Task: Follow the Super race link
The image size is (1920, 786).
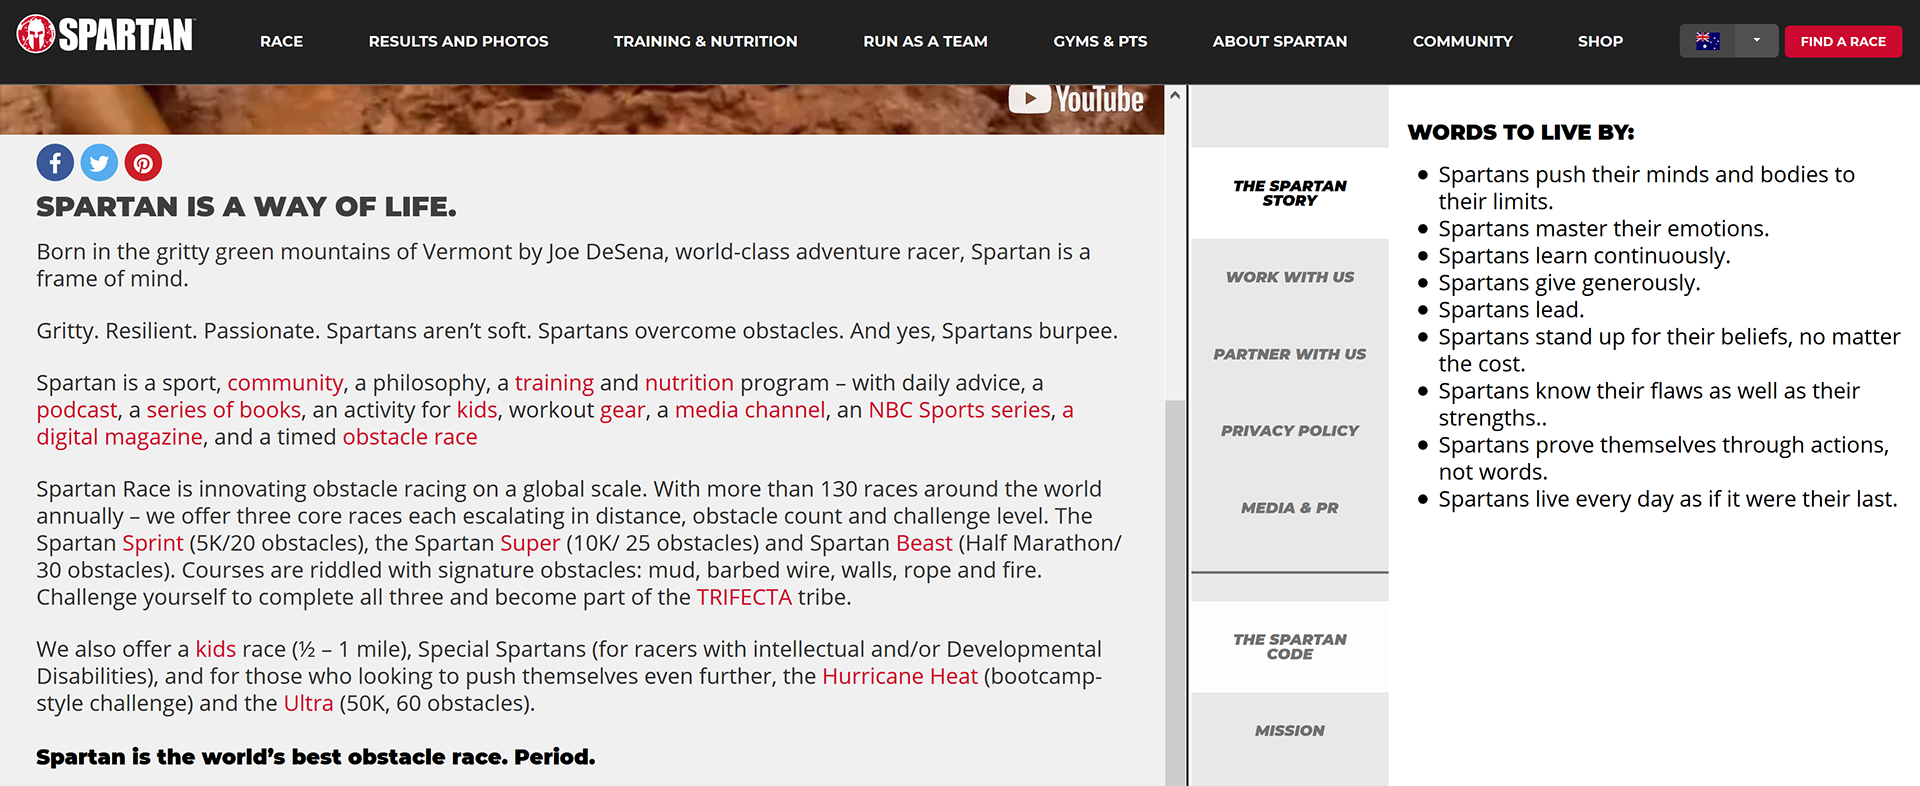Action: tap(530, 543)
